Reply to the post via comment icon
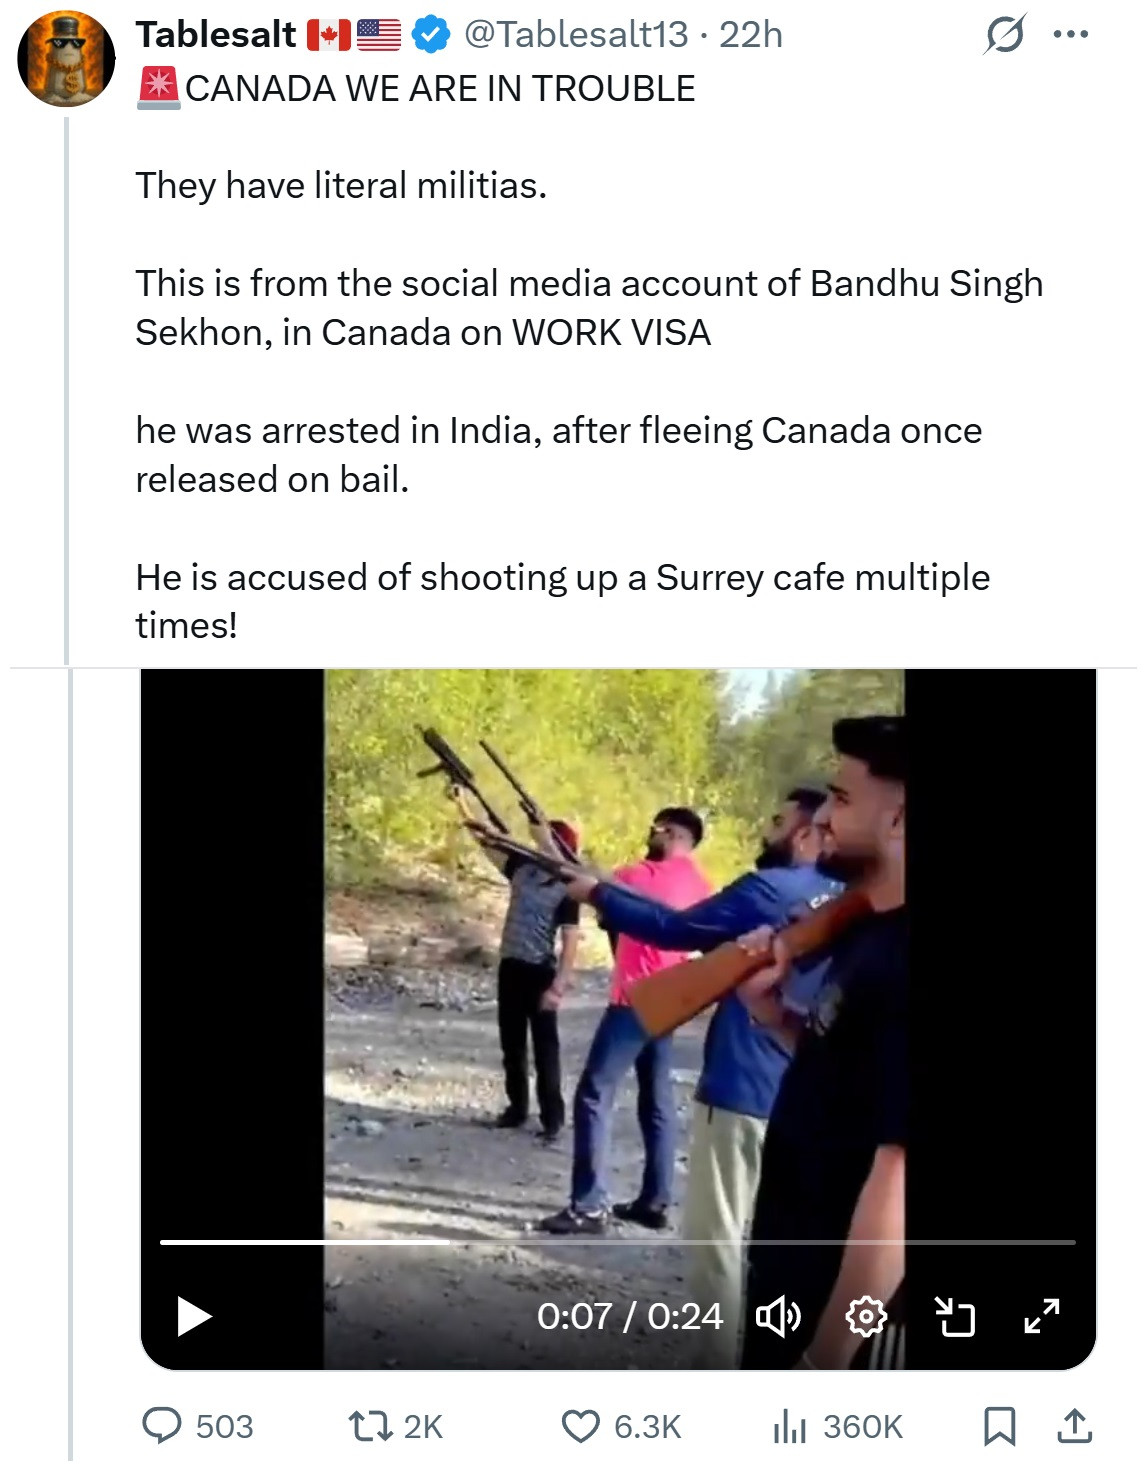Viewport: 1144px width, 1465px height. pyautogui.click(x=162, y=1425)
